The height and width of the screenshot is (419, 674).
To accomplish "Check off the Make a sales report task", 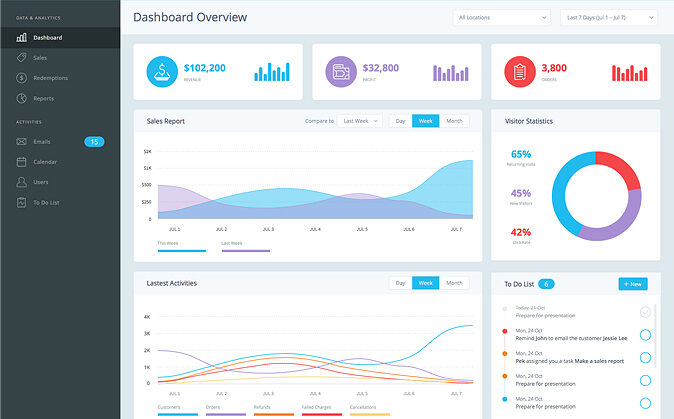I will (x=645, y=357).
